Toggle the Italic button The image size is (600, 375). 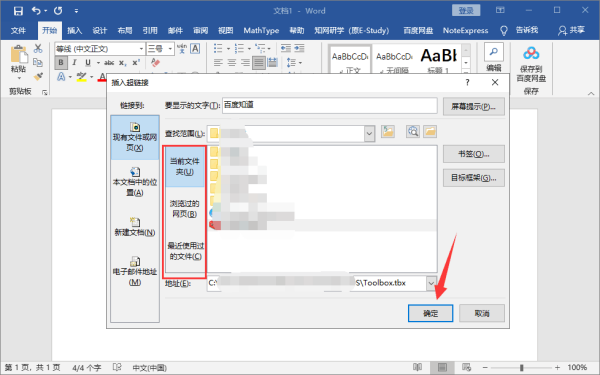tap(74, 63)
